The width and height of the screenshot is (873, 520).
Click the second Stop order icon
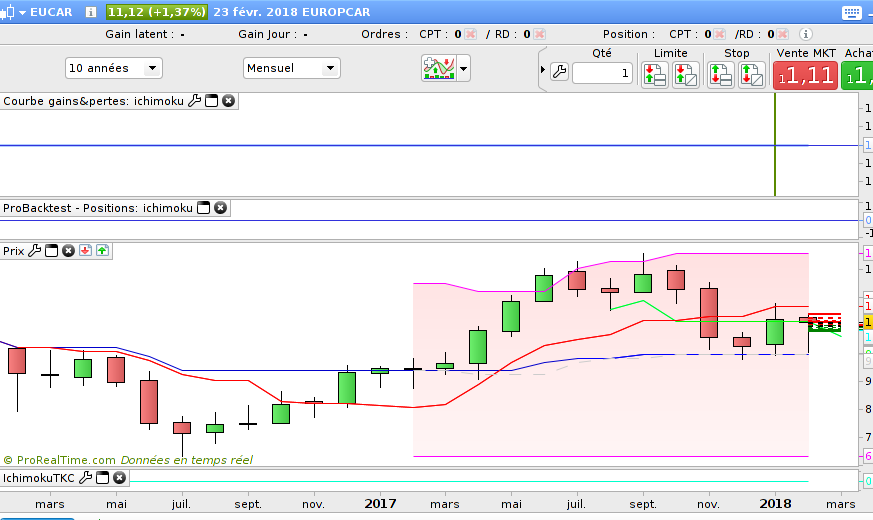pos(752,75)
